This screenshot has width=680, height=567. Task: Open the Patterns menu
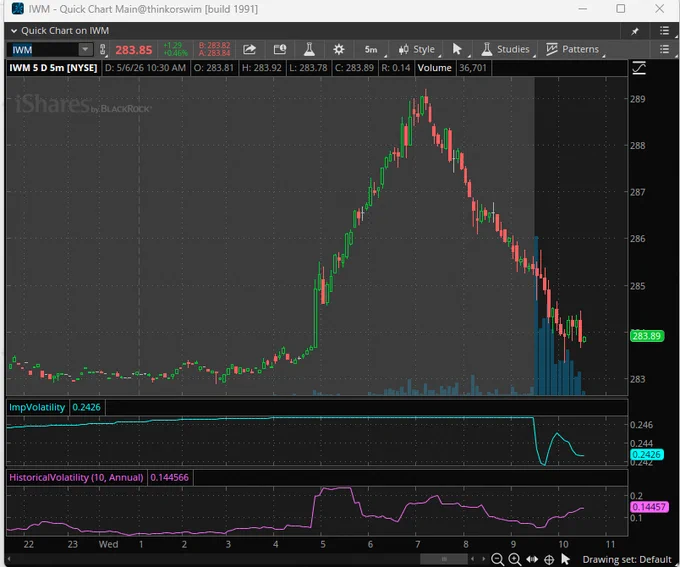pos(572,49)
